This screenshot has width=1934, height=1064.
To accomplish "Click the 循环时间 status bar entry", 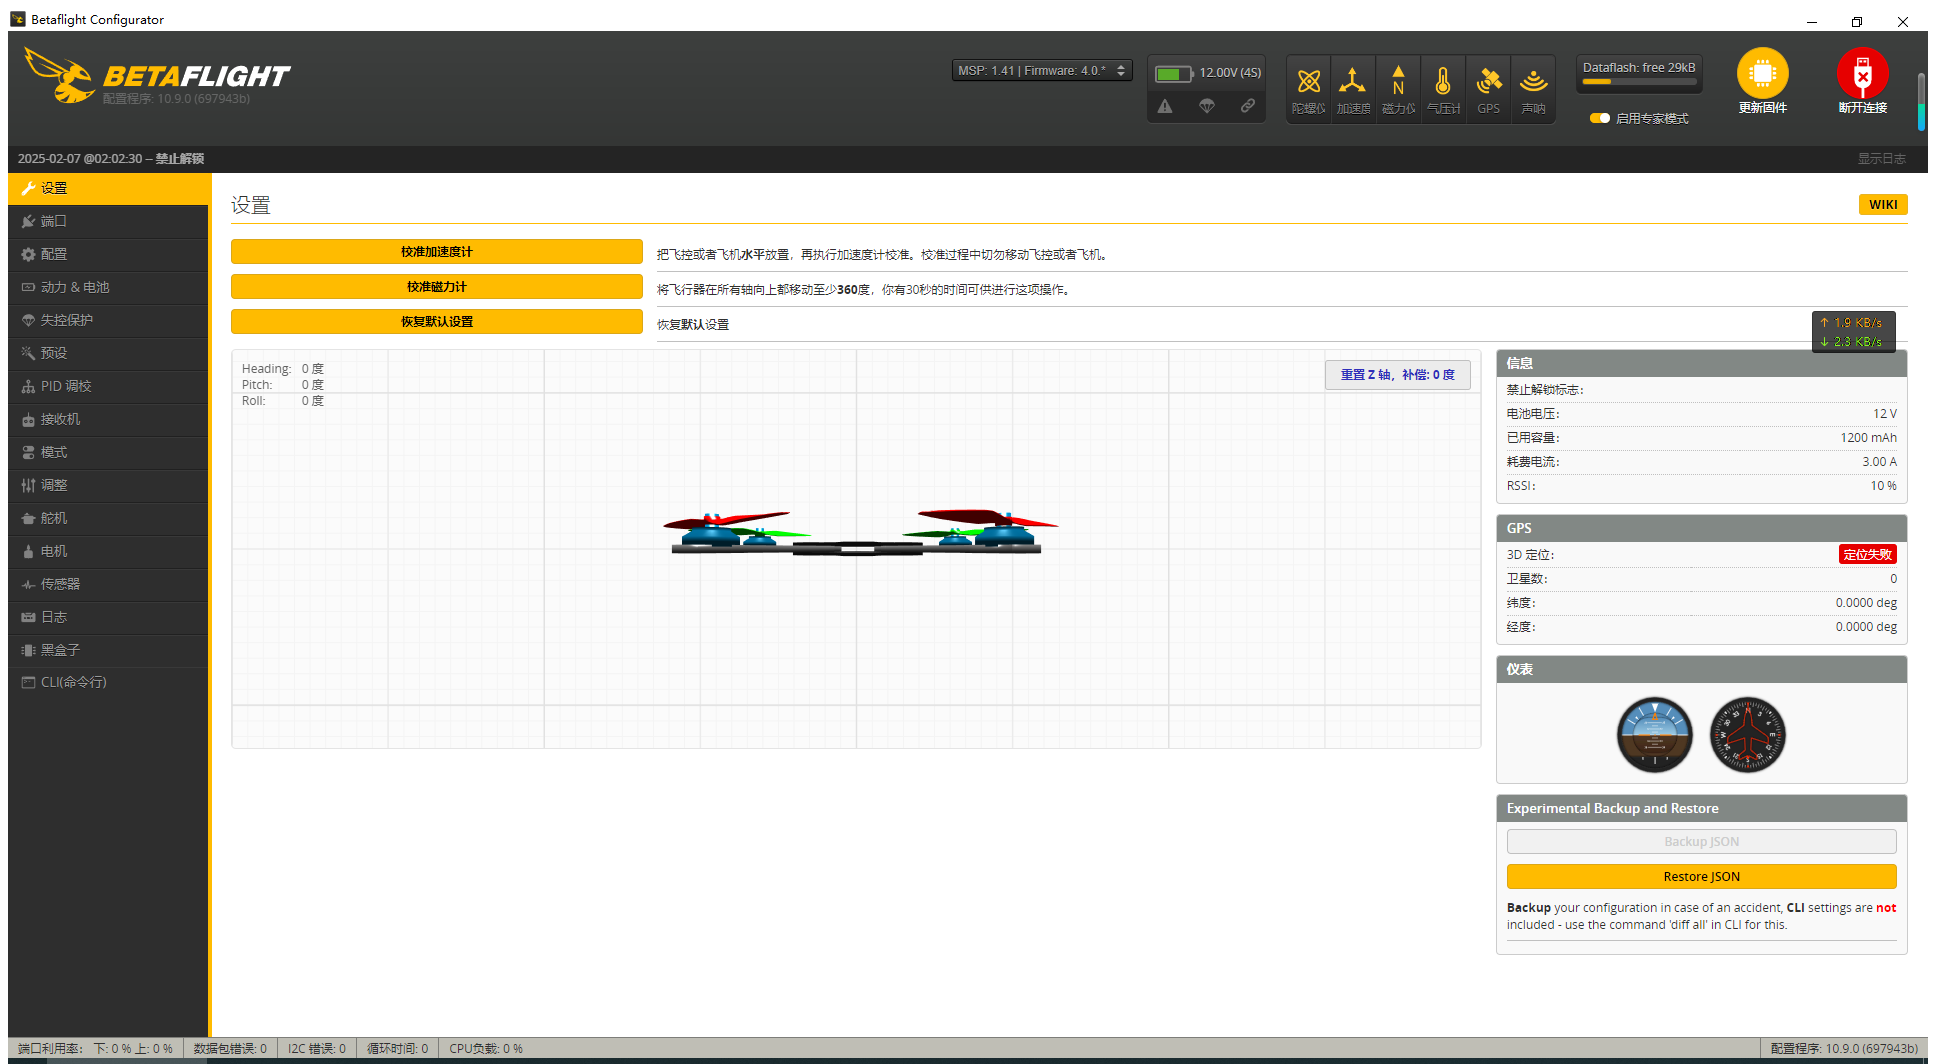I will click(397, 1049).
